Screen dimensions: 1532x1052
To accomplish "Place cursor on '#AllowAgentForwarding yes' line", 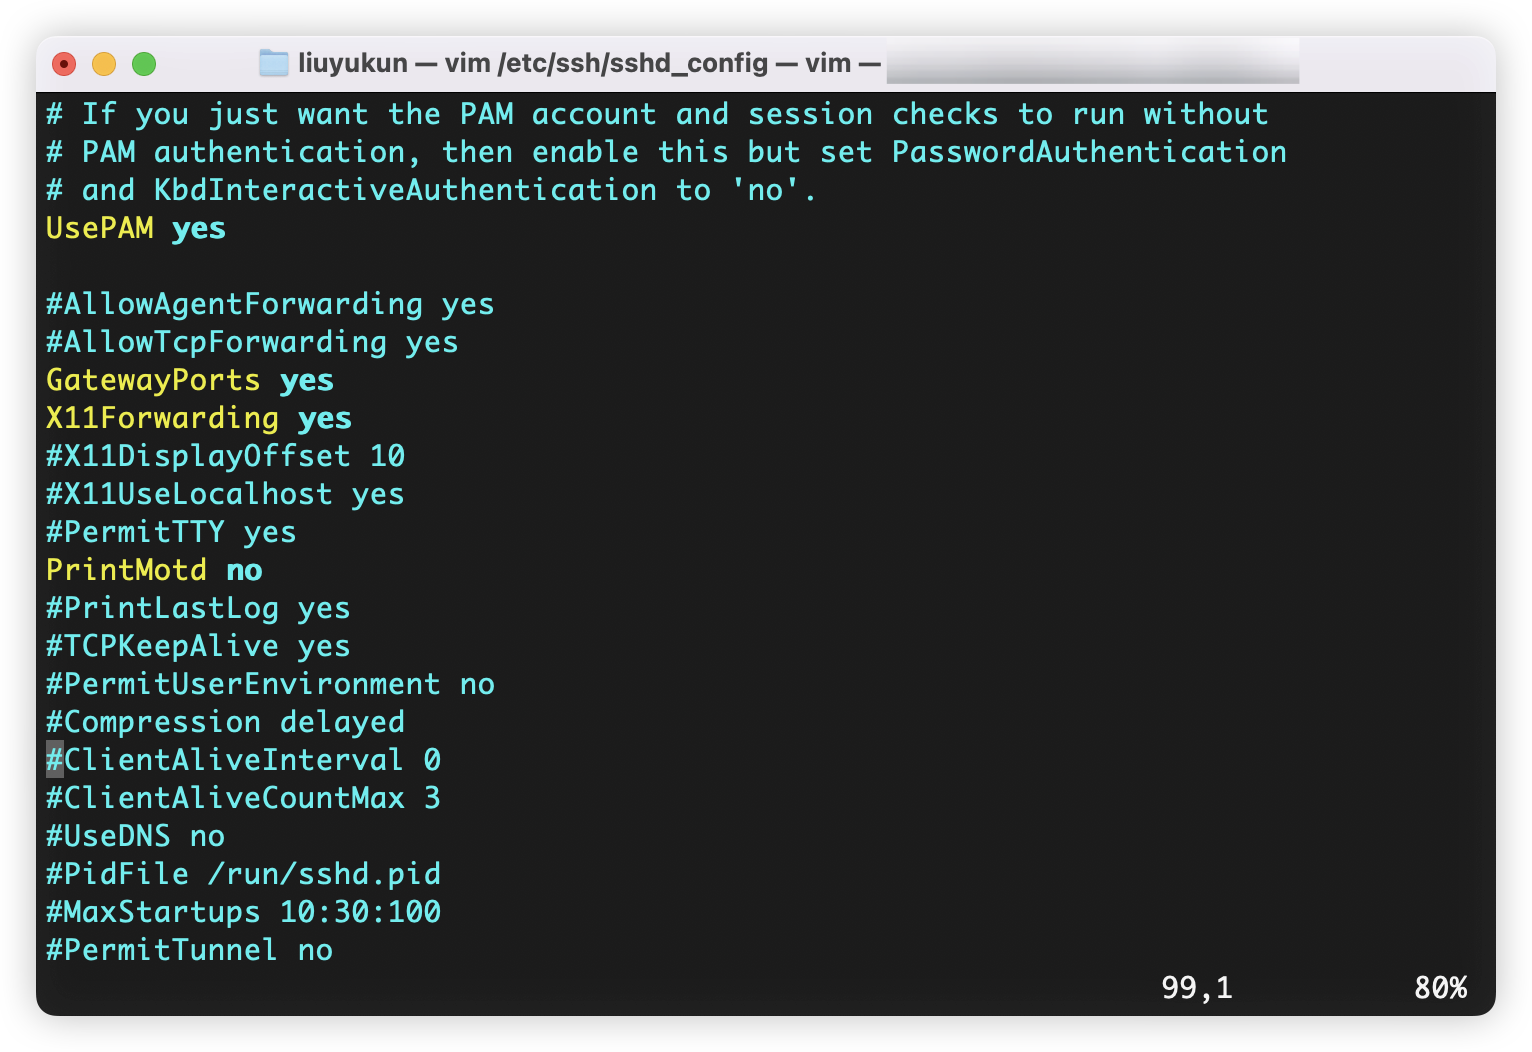I will (x=270, y=305).
